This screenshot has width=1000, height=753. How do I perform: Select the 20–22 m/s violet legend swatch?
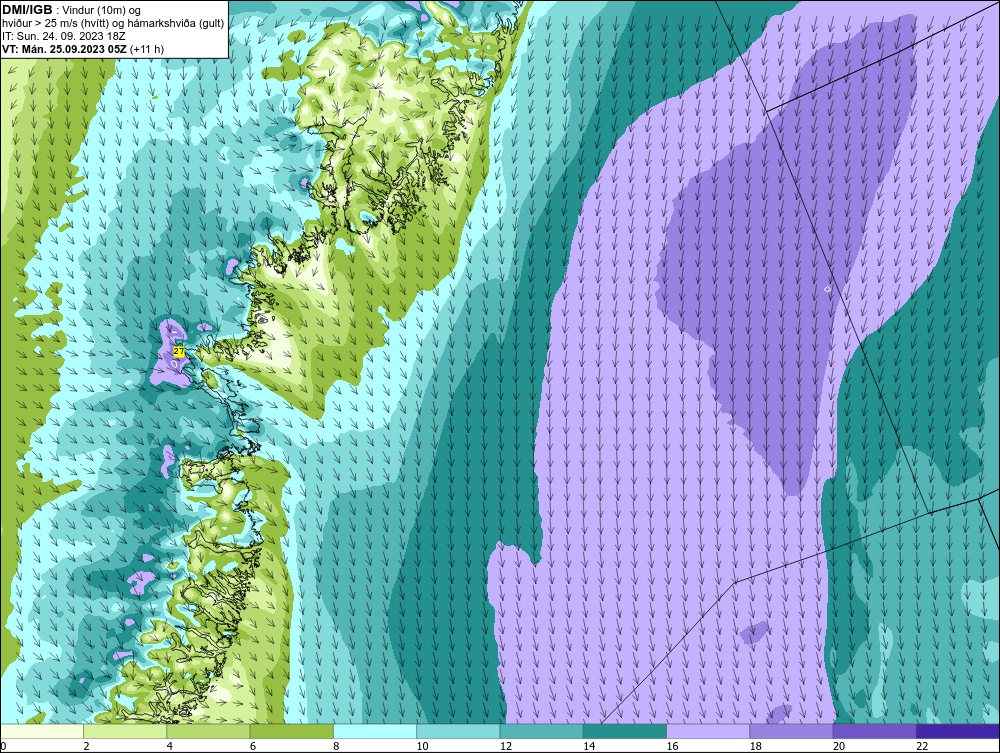coord(874,731)
